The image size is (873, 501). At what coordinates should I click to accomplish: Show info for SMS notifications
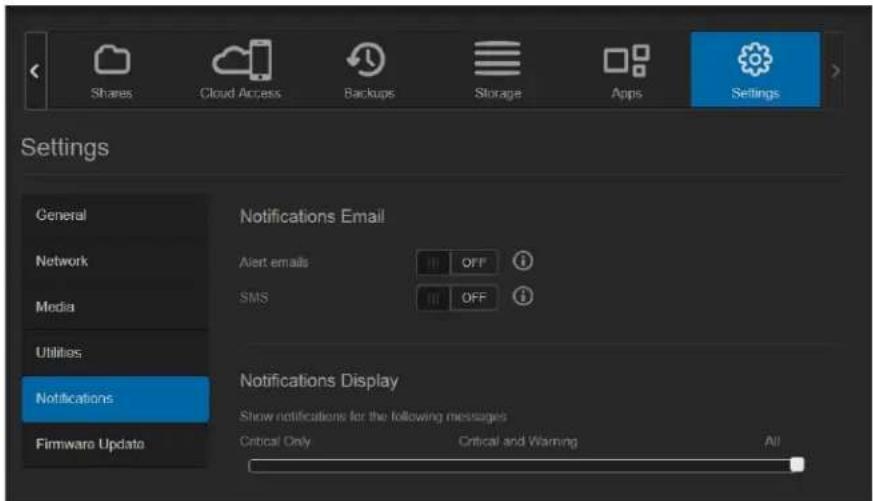coord(523,296)
